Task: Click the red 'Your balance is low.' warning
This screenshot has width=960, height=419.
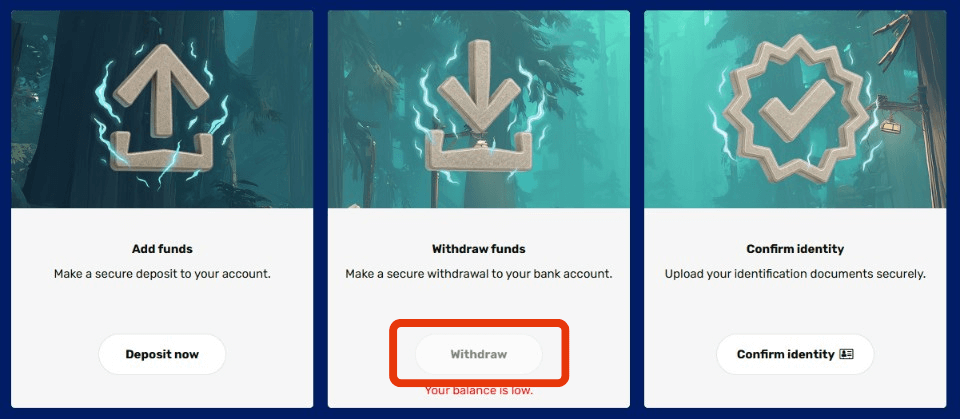Action: click(479, 390)
